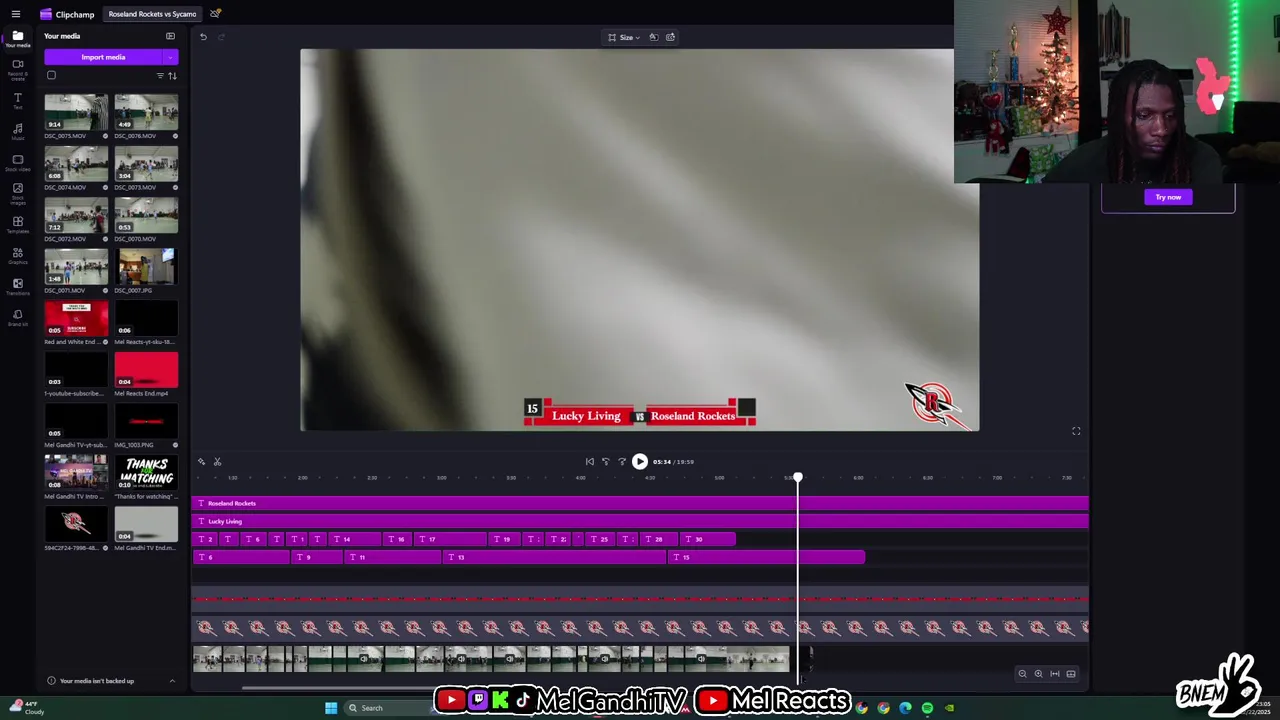Viewport: 1280px width, 720px height.
Task: Edit the project title Roseland Rockets vs Sycamo
Action: [152, 14]
